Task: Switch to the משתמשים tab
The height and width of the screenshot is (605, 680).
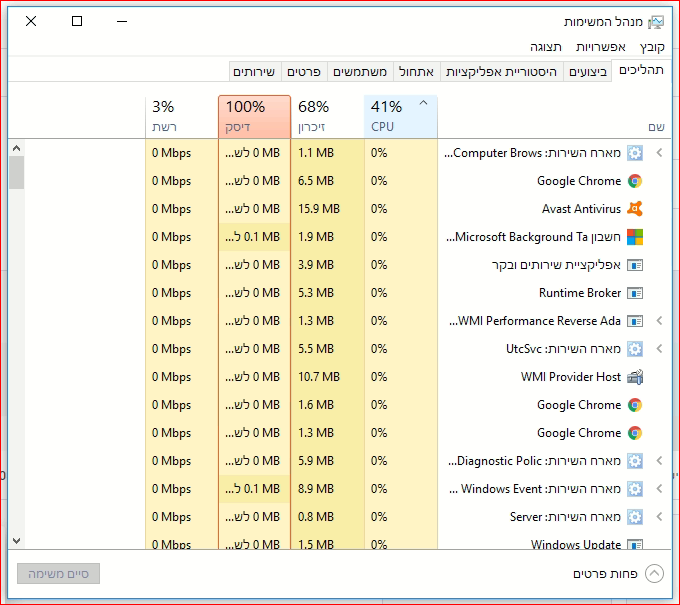Action: 360,72
